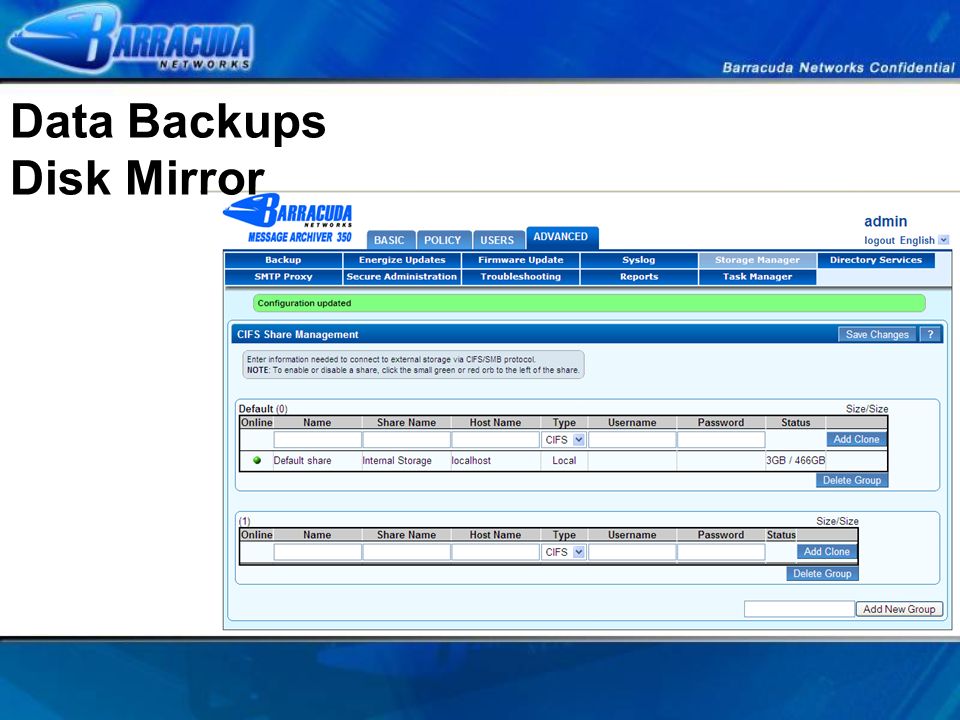Select the ADVANCED tab
960x720 pixels.
point(561,237)
